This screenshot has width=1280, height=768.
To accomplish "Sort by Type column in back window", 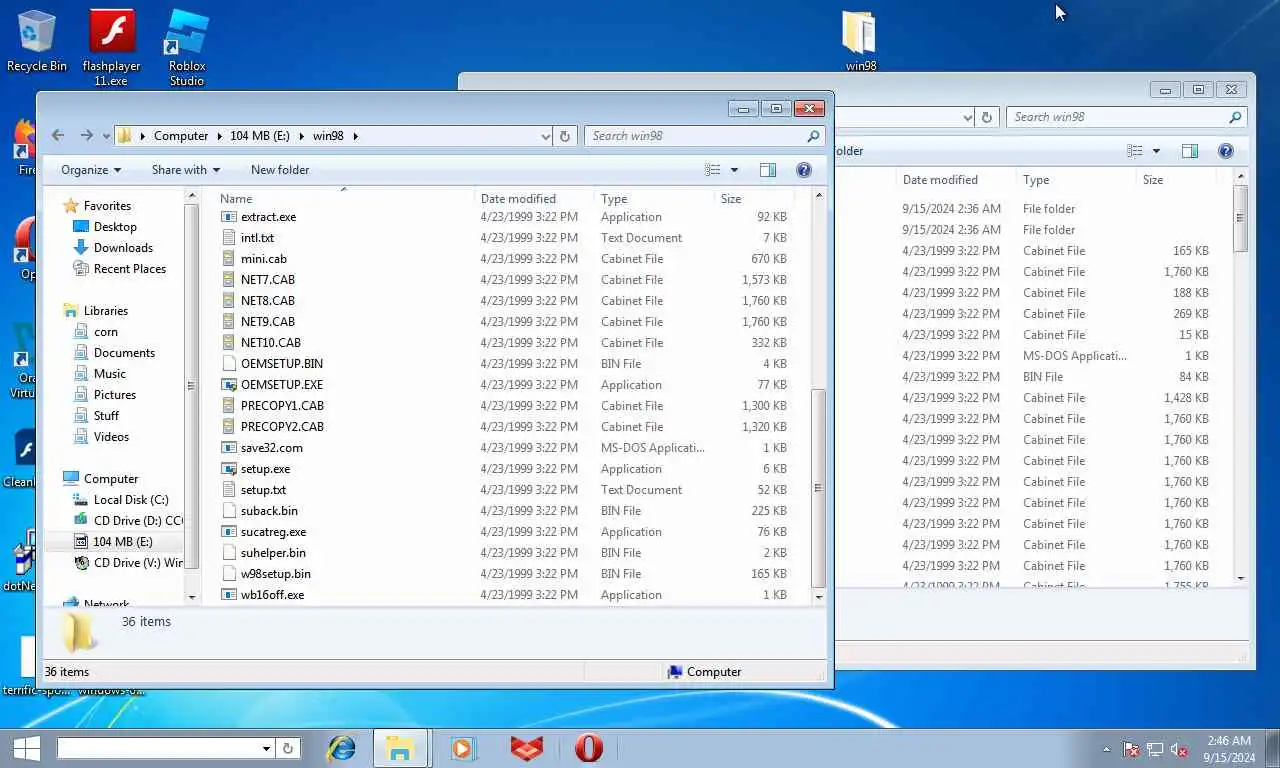I will (x=1076, y=180).
